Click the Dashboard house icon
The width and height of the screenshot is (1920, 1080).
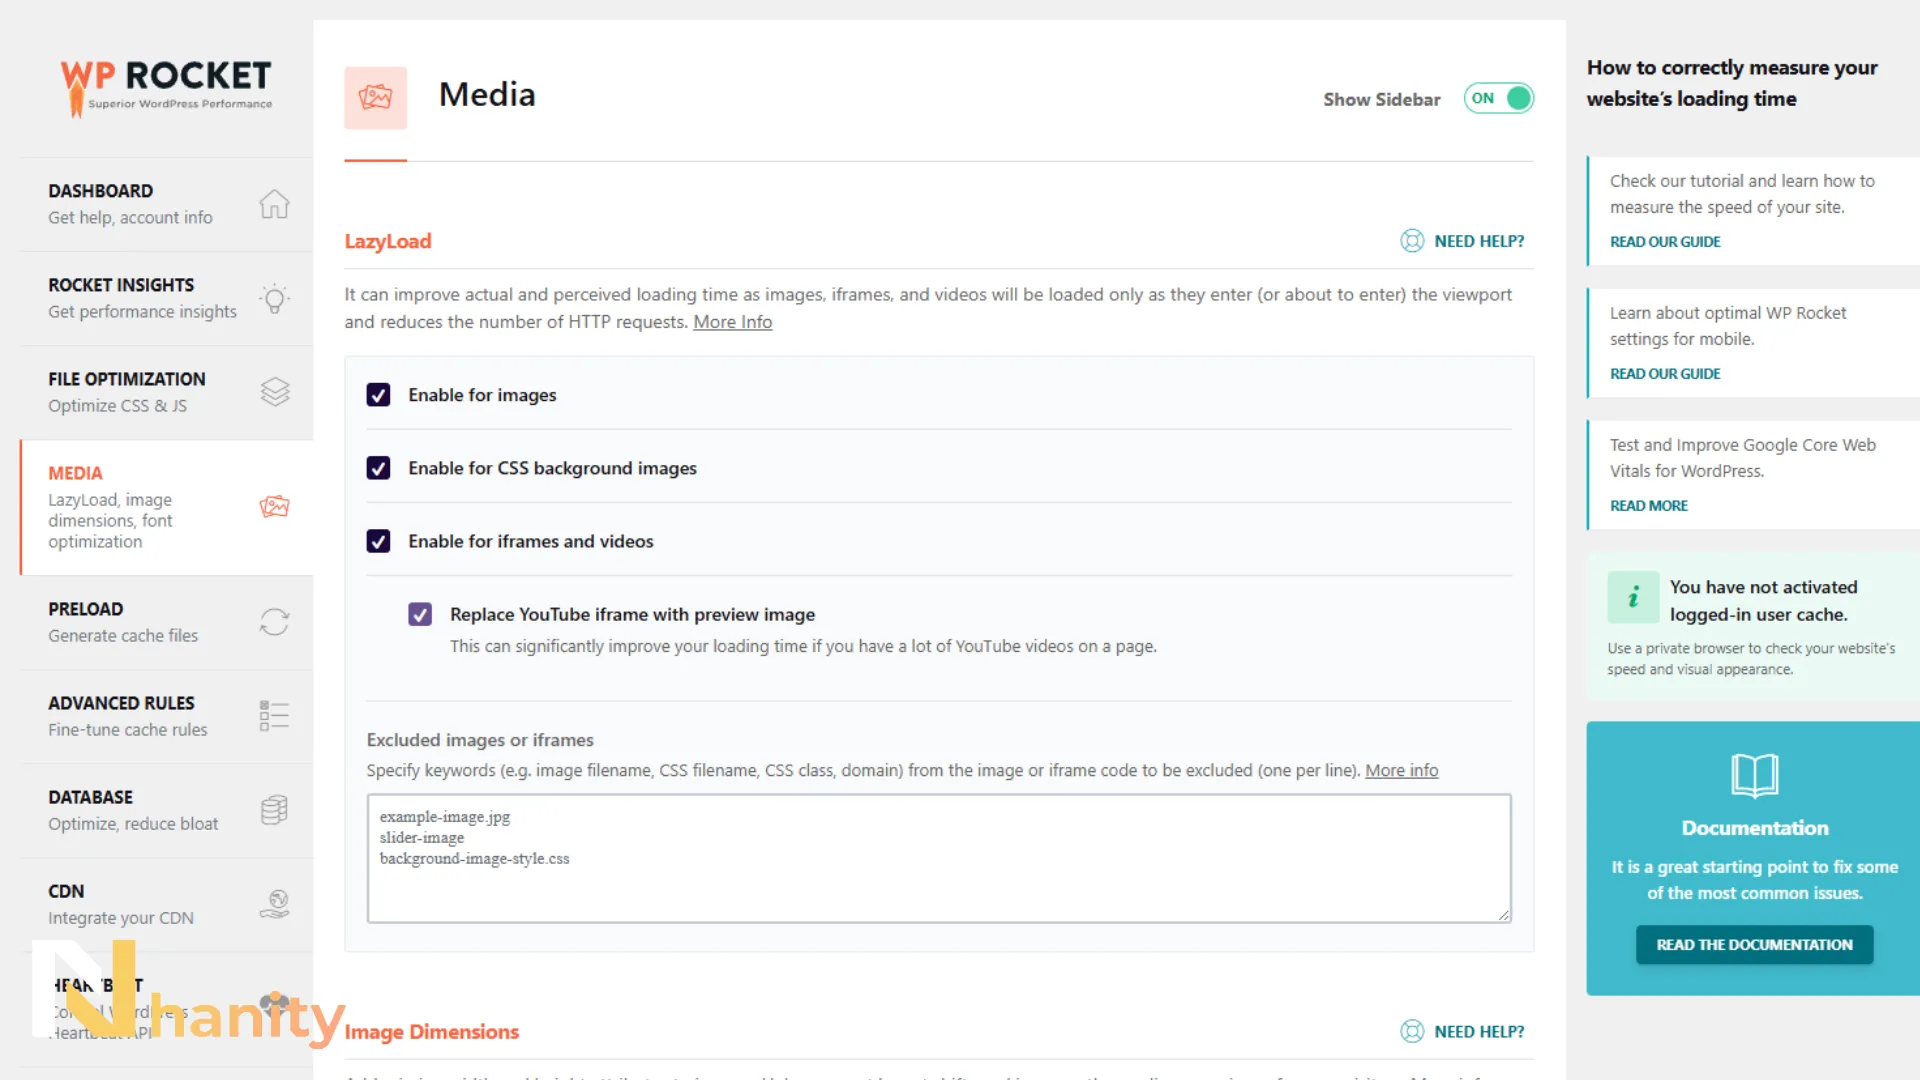pyautogui.click(x=274, y=204)
